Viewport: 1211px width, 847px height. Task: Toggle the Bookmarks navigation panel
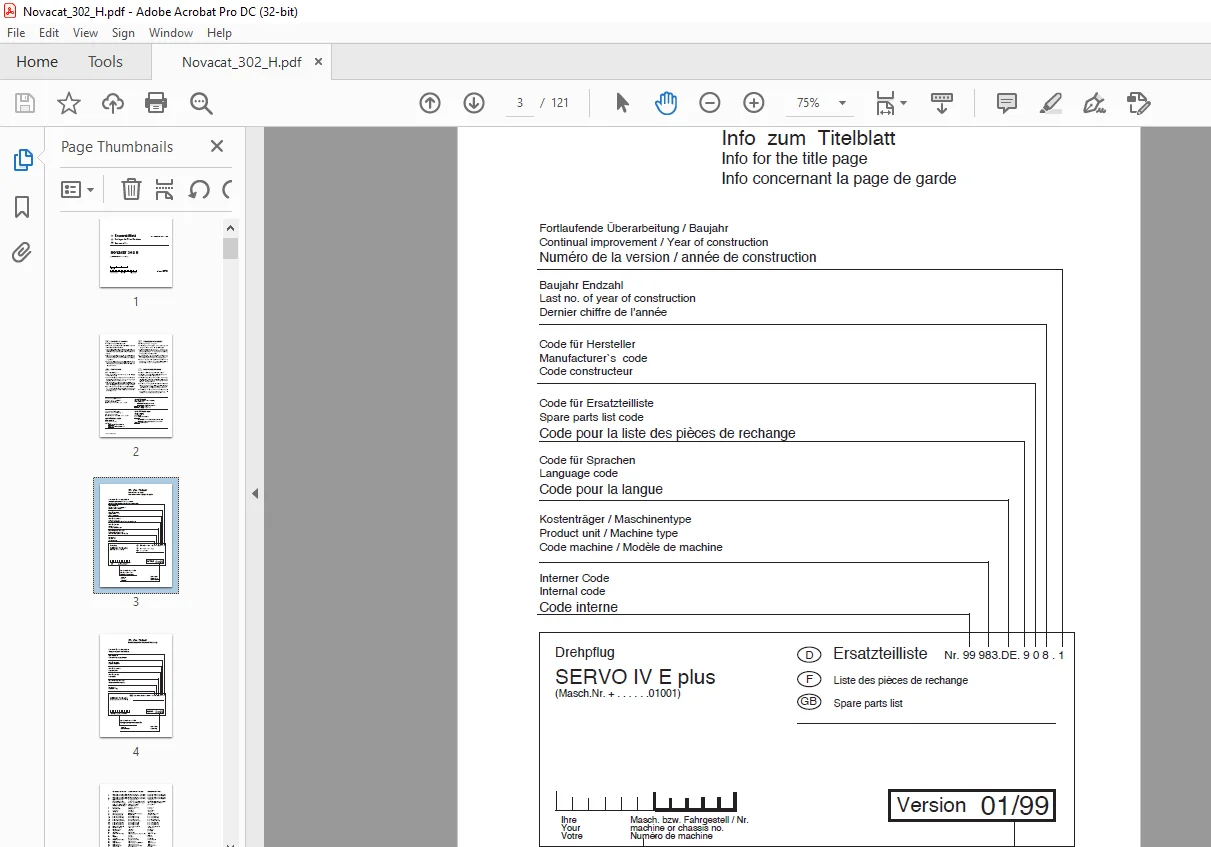(x=22, y=207)
